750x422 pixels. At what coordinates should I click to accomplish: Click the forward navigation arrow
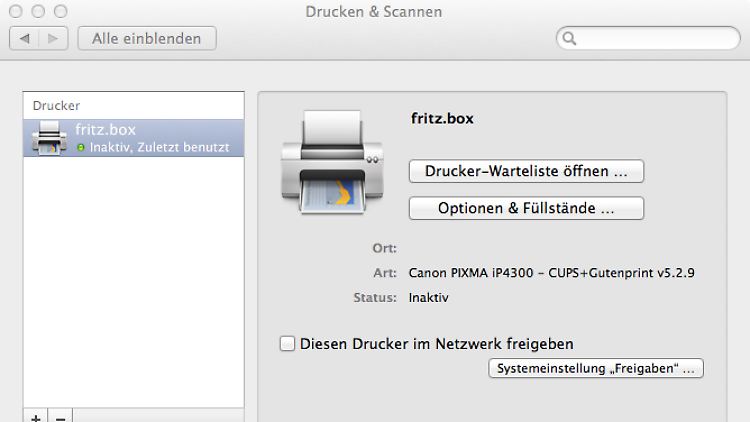[x=54, y=39]
